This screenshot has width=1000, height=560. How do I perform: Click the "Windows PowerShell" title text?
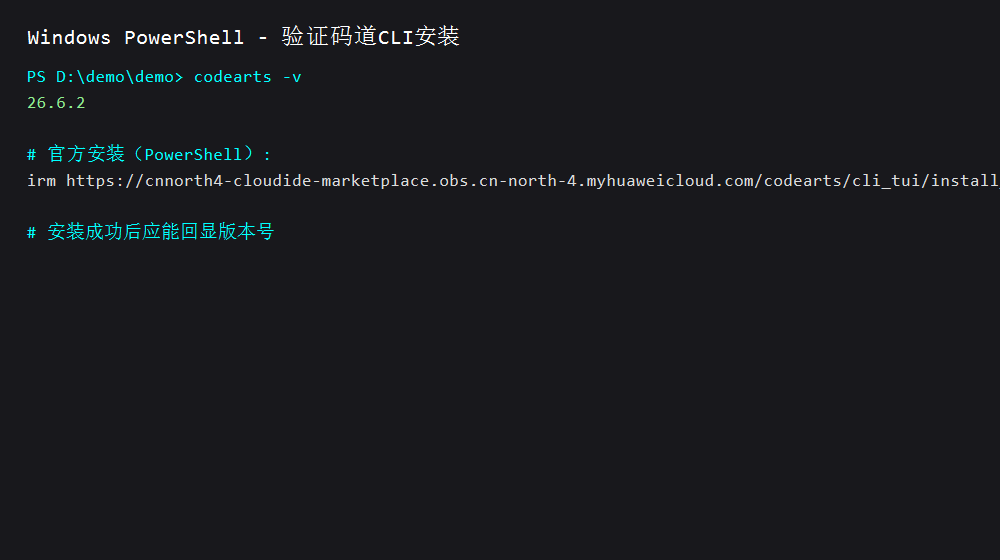click(x=135, y=37)
